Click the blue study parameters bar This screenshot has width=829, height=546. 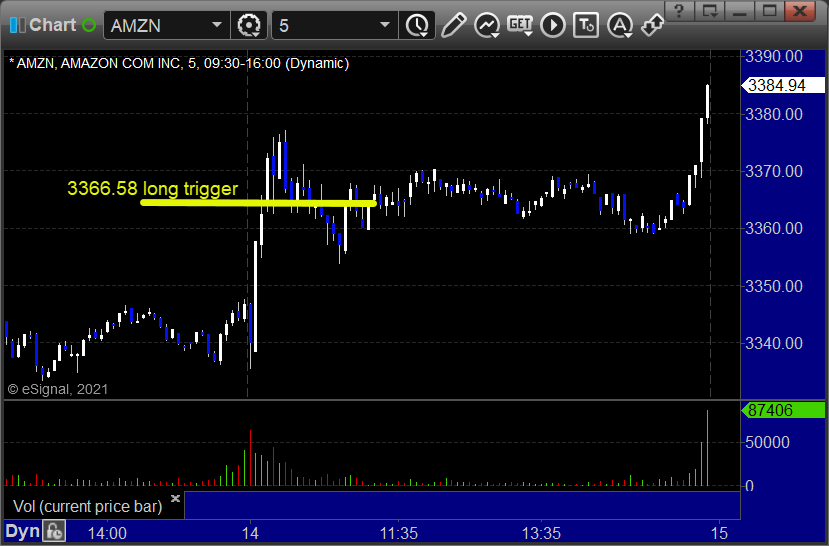pos(462,505)
